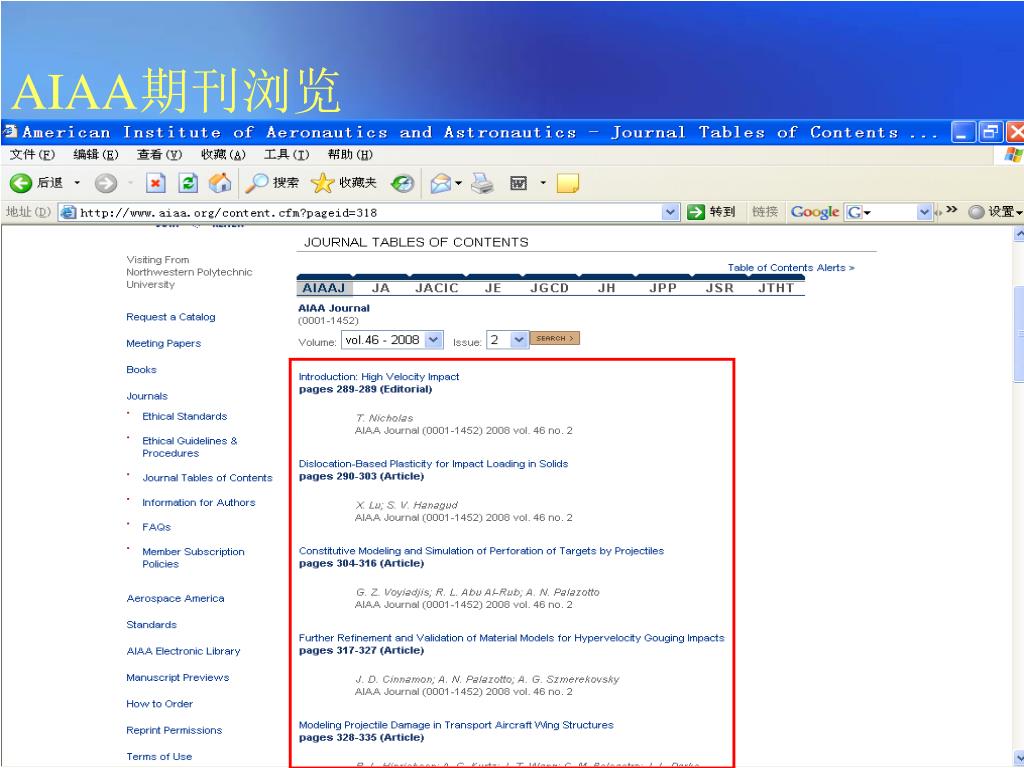Click the Stop loading icon
1024x768 pixels.
pyautogui.click(x=155, y=184)
